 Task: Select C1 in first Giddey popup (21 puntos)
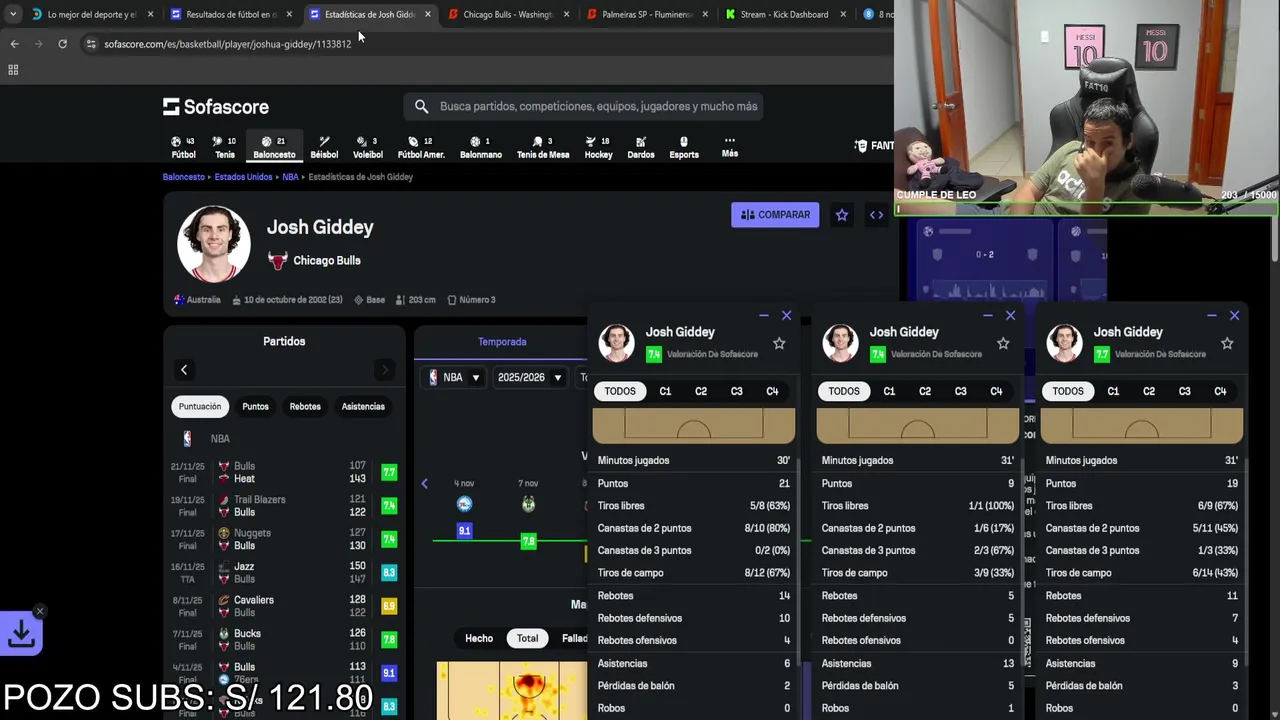coord(665,391)
